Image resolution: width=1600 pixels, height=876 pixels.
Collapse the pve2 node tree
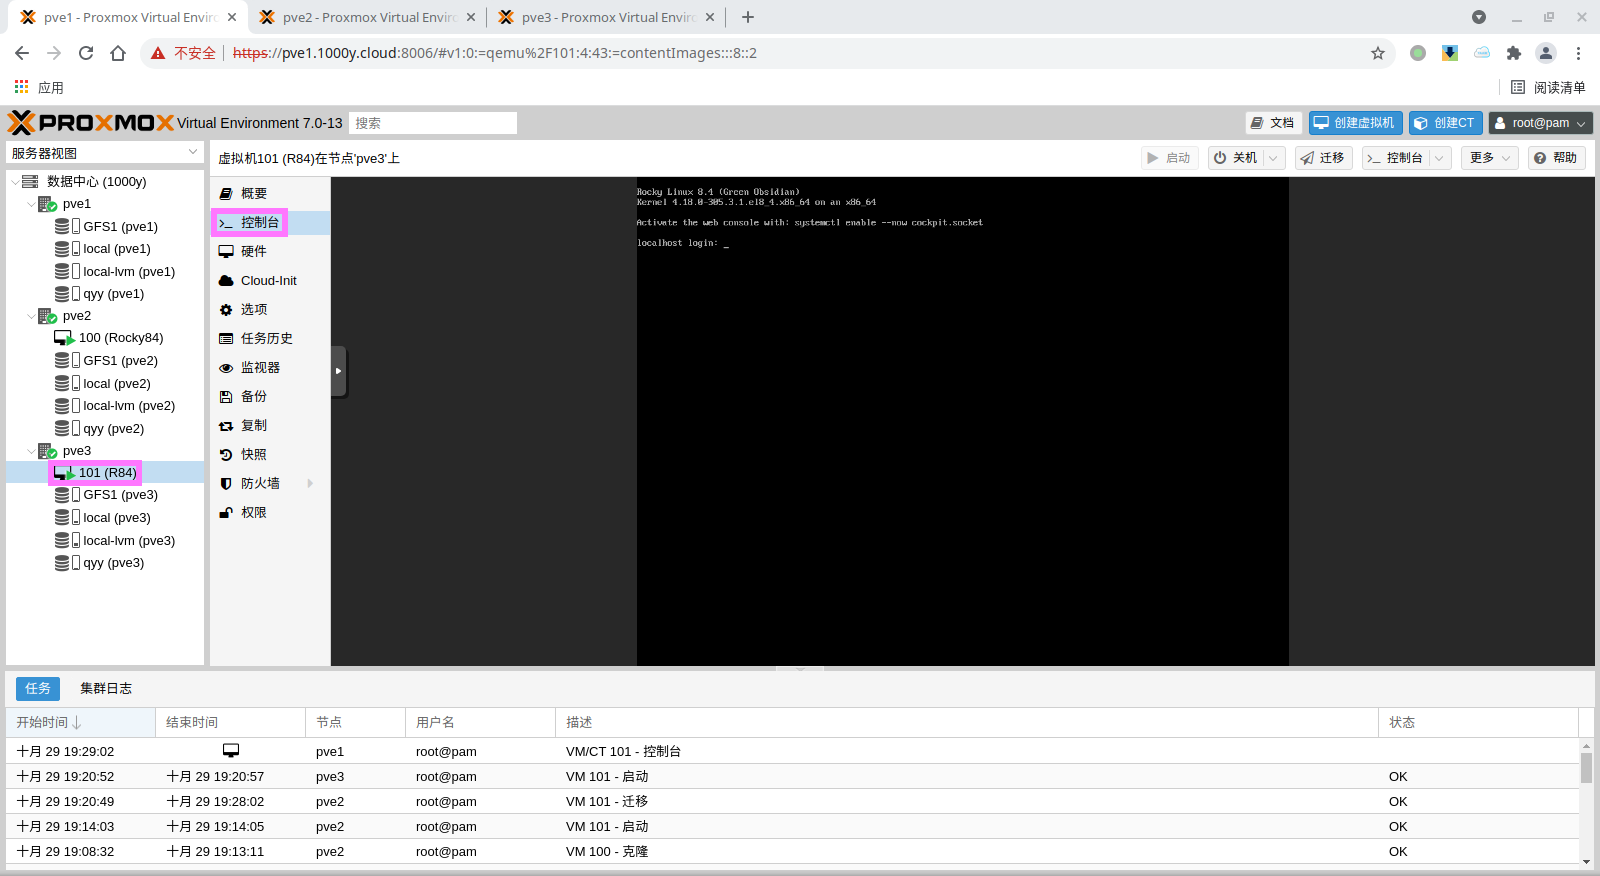[x=31, y=316]
